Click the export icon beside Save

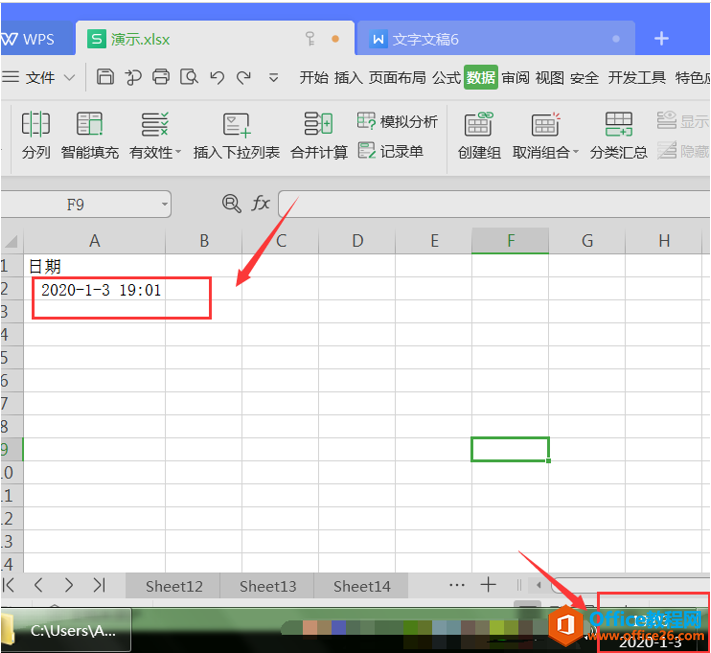(x=133, y=78)
